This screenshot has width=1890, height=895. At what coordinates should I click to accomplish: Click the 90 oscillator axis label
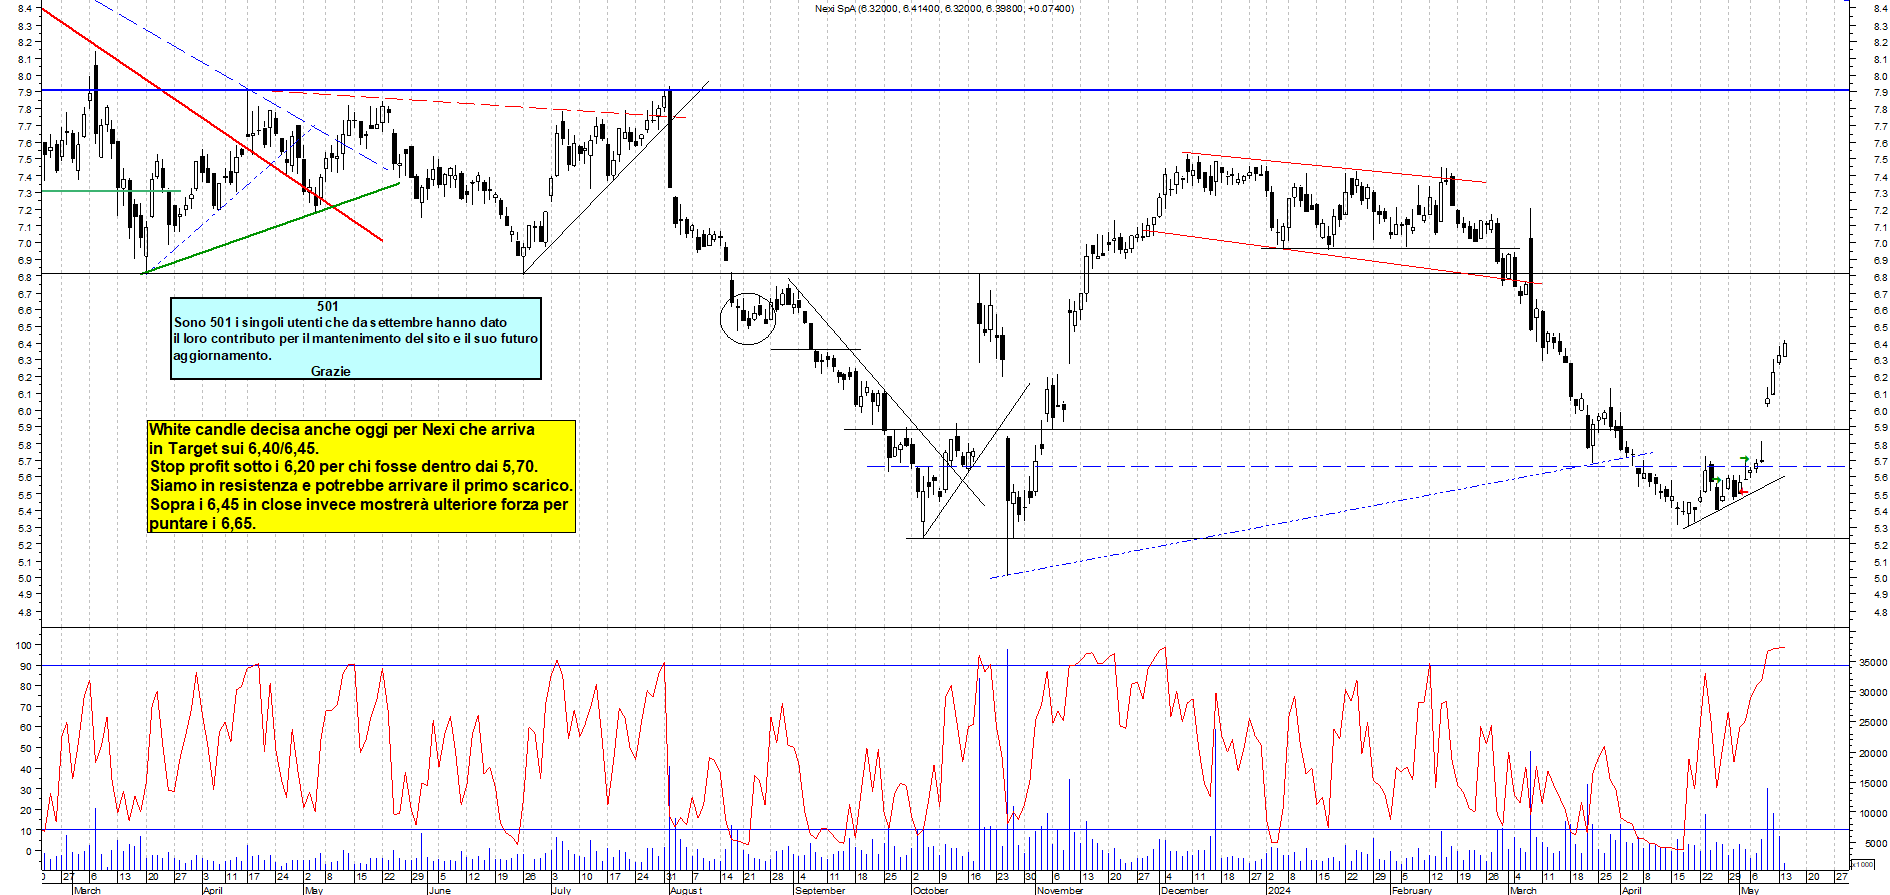26,665
